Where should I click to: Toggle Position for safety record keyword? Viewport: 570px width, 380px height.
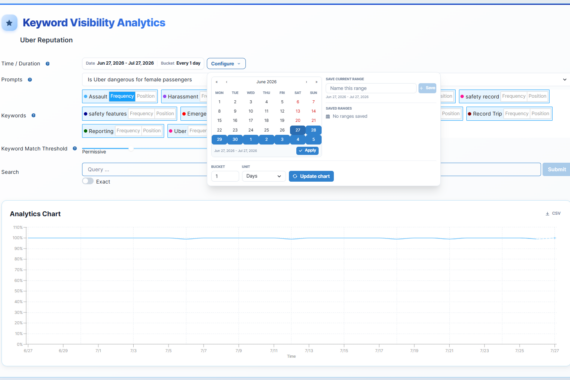click(x=537, y=96)
